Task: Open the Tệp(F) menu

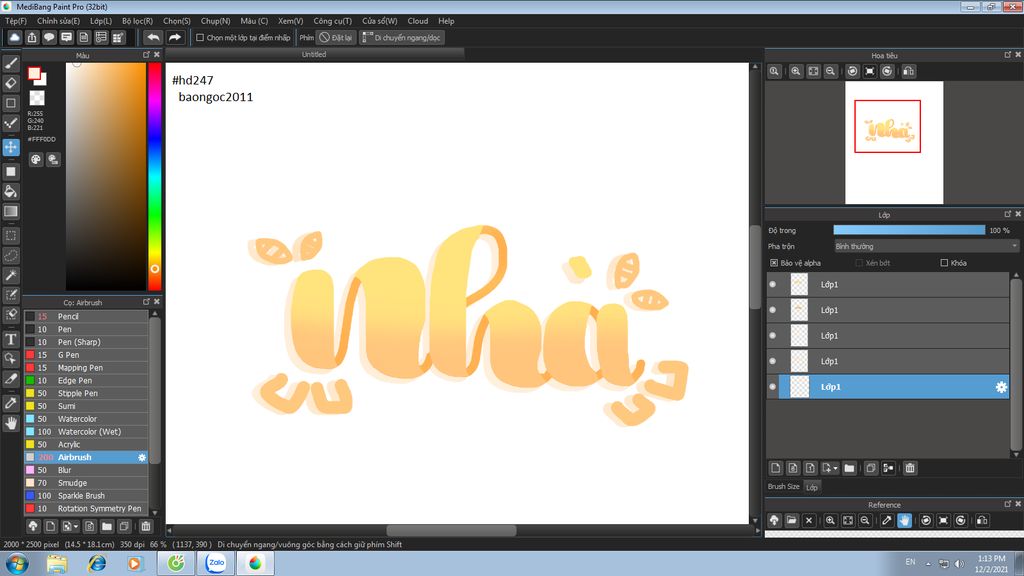Action: click(16, 21)
